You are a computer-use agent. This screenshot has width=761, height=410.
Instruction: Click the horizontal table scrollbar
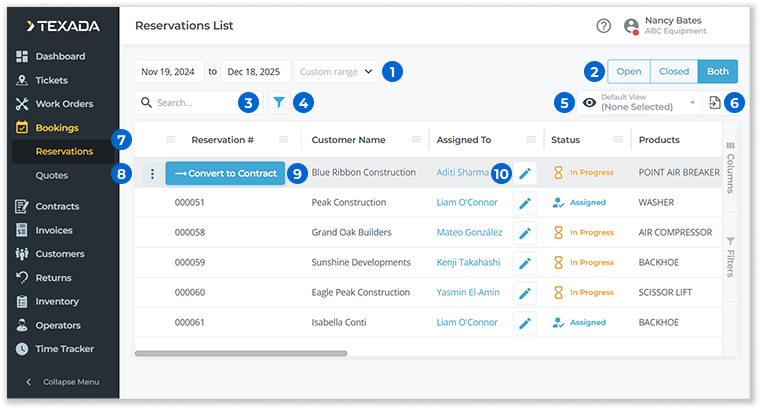240,353
